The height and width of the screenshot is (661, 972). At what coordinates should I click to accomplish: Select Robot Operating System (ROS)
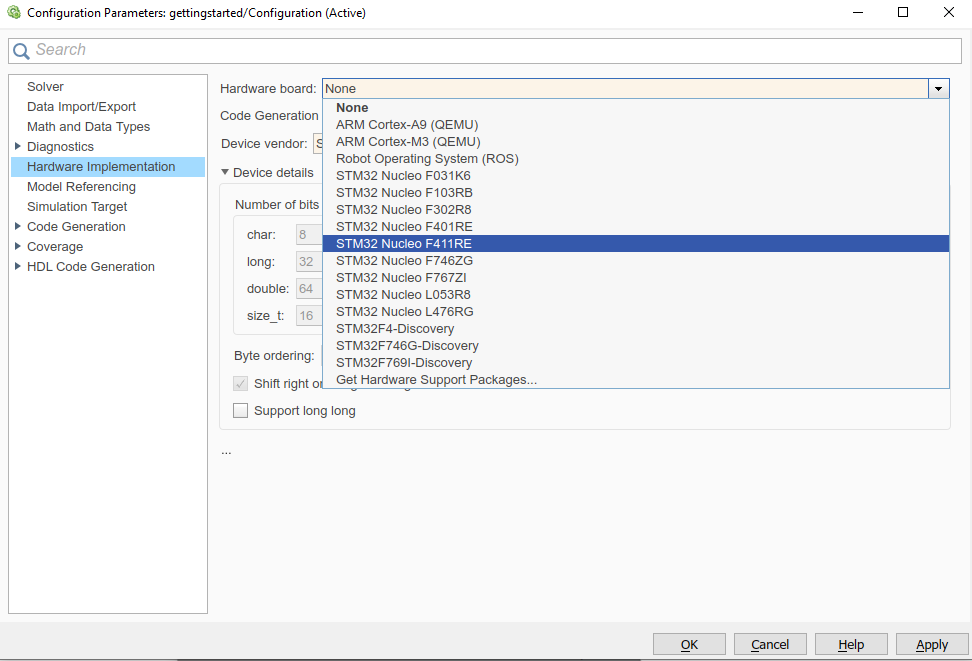point(636,159)
